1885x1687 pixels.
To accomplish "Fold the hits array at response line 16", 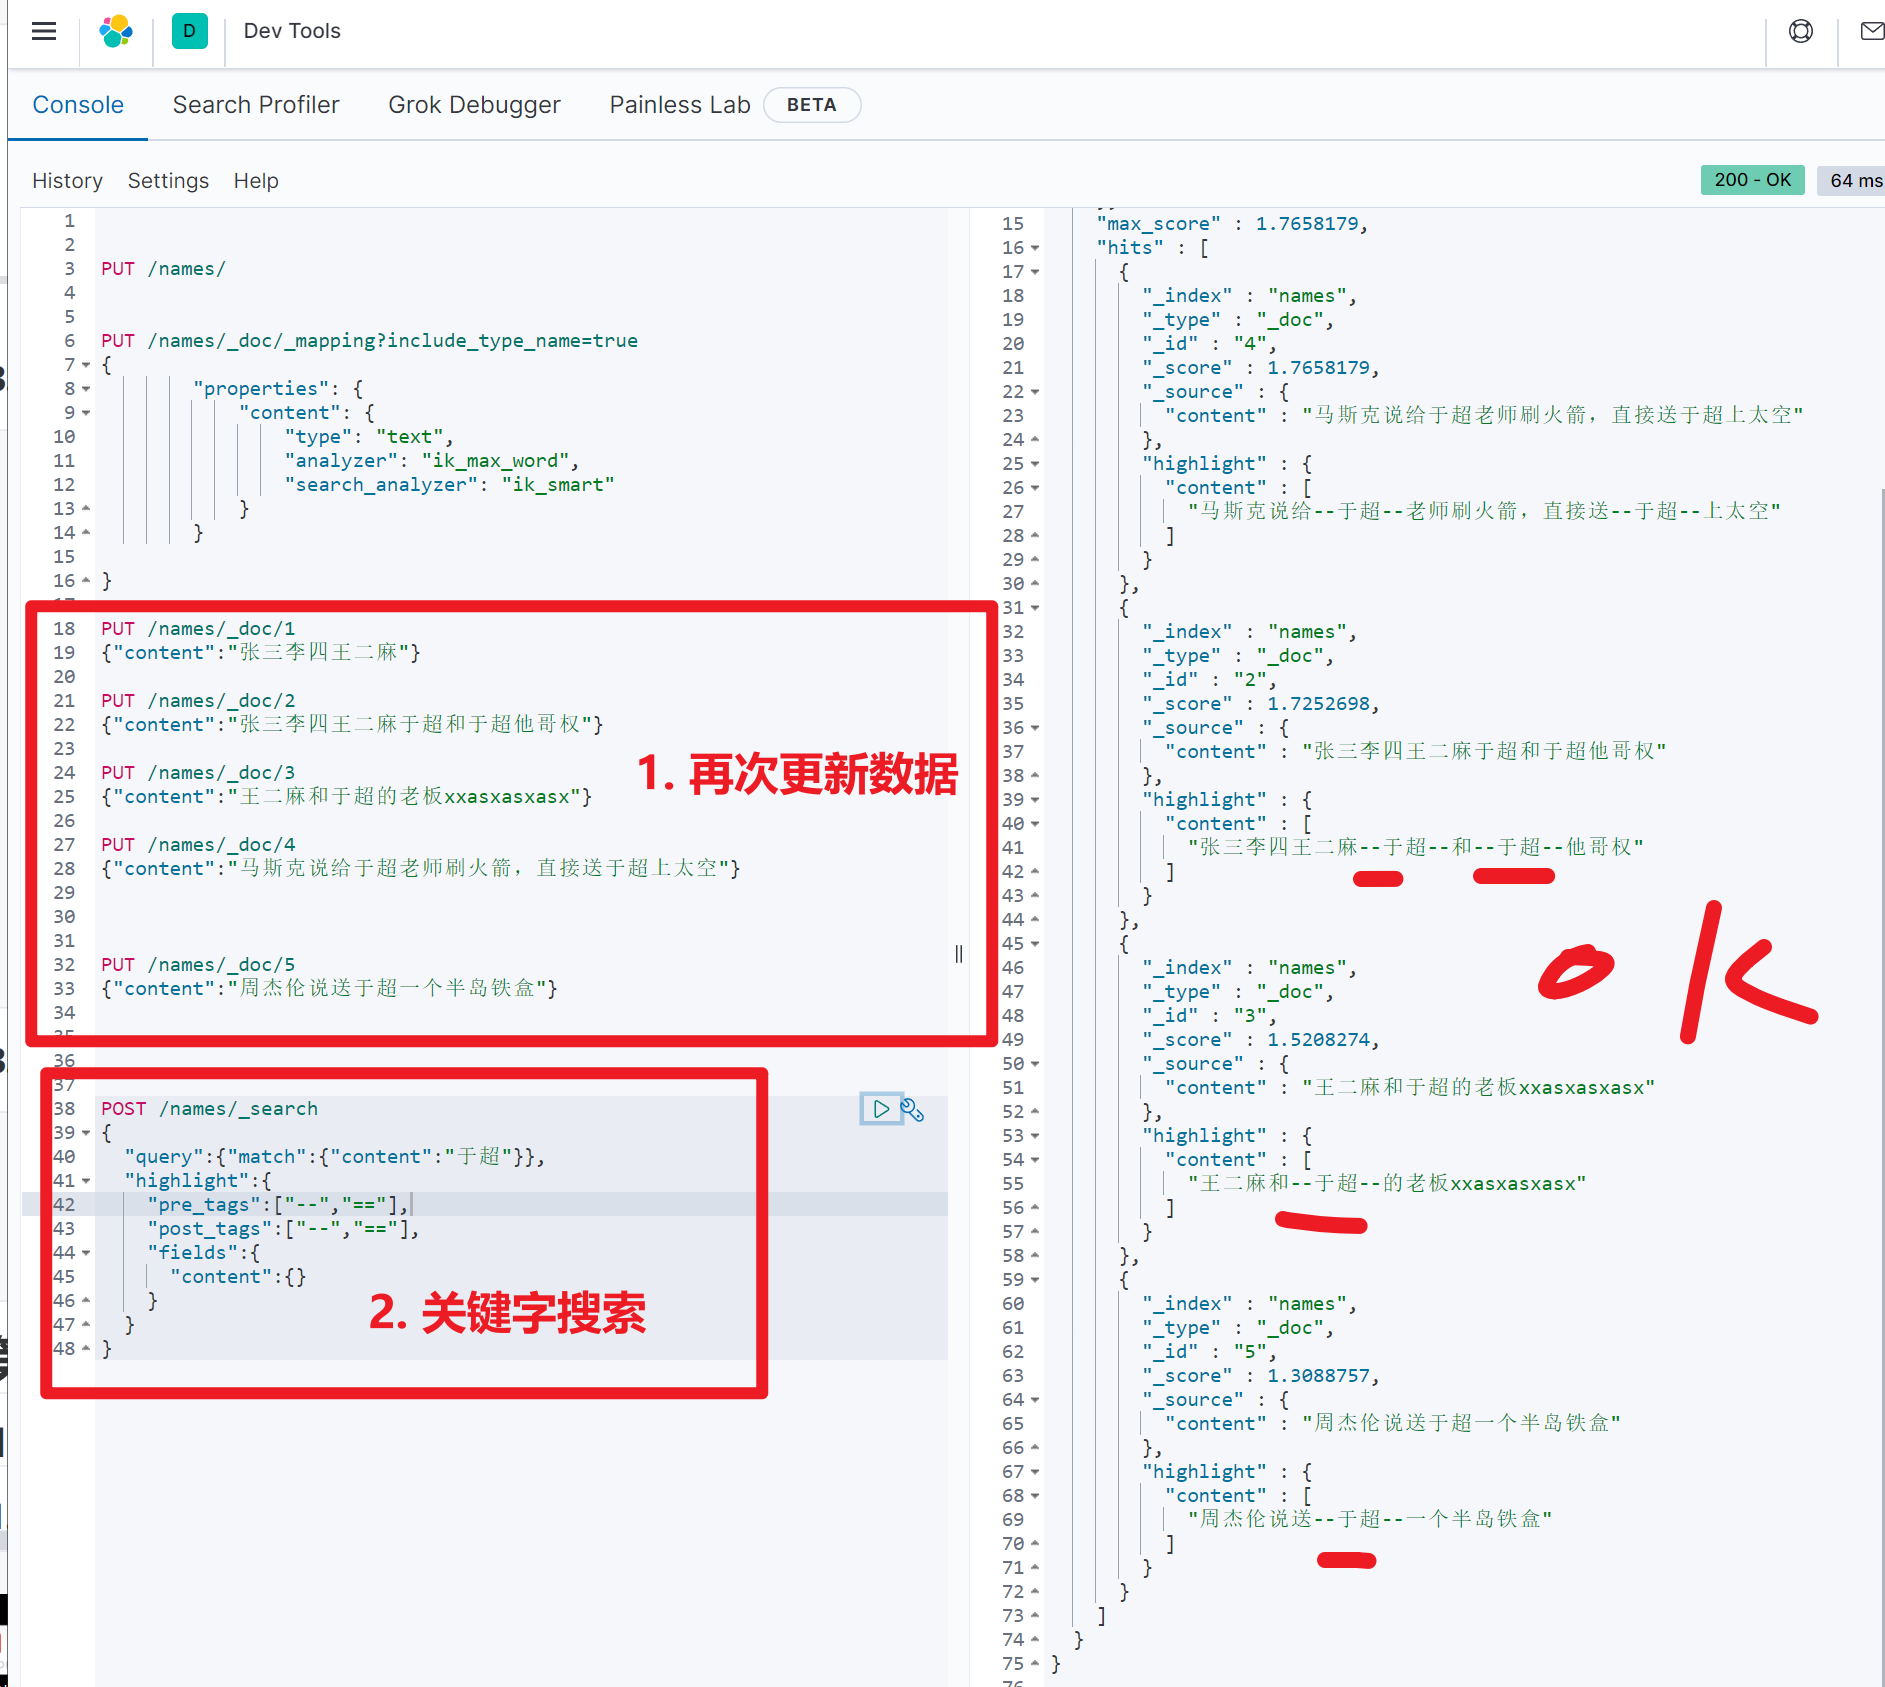I will click(x=1035, y=248).
